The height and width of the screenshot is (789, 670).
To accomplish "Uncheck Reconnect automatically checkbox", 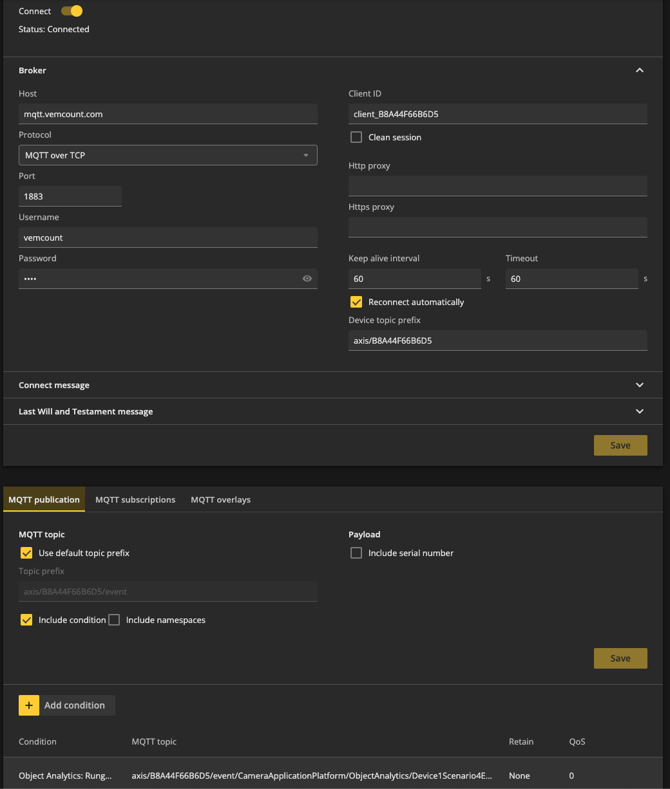I will (356, 302).
